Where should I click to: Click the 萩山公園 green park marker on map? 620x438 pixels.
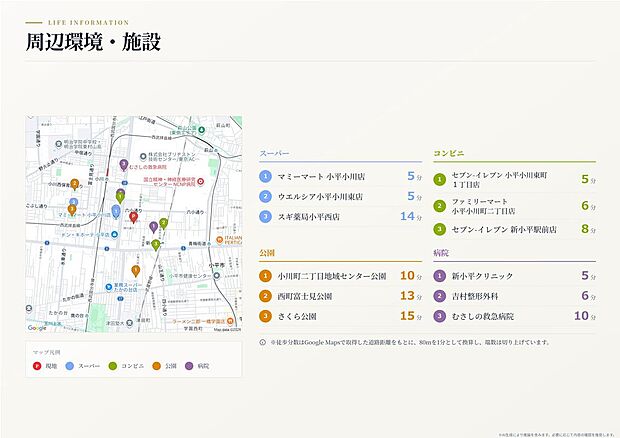[202, 129]
